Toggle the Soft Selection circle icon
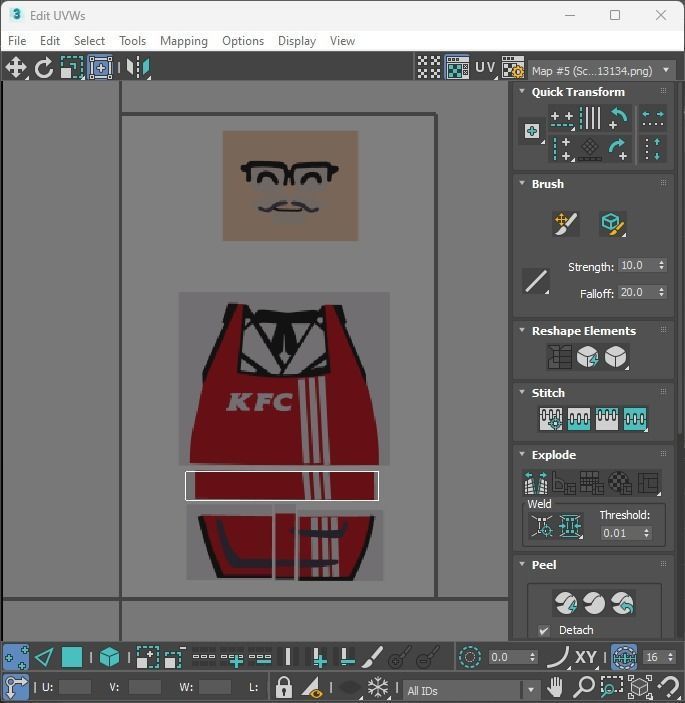The image size is (685, 703). click(x=470, y=658)
